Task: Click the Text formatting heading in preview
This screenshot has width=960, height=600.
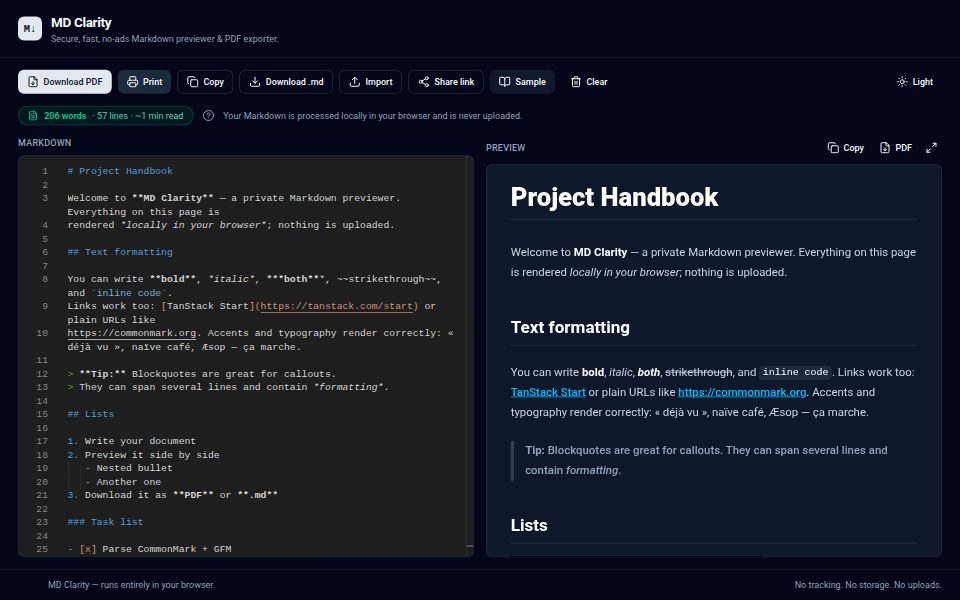Action: coord(570,328)
